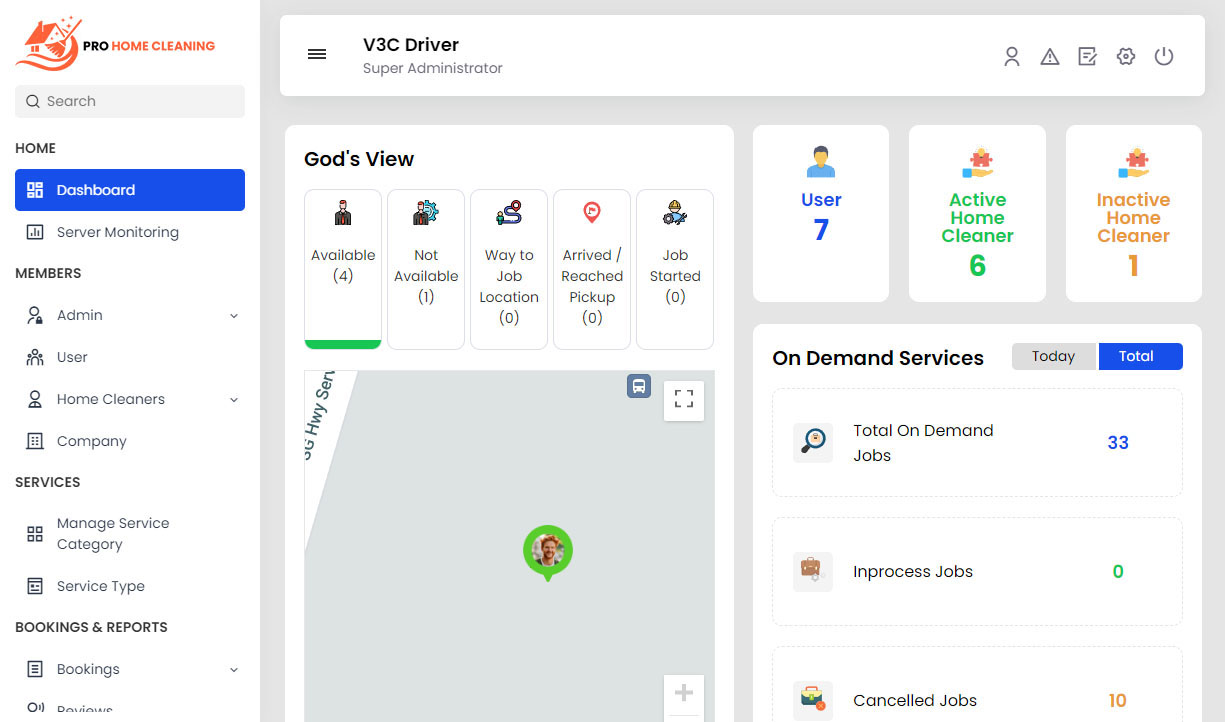Open the settings gear icon
This screenshot has width=1225, height=722.
pyautogui.click(x=1125, y=57)
